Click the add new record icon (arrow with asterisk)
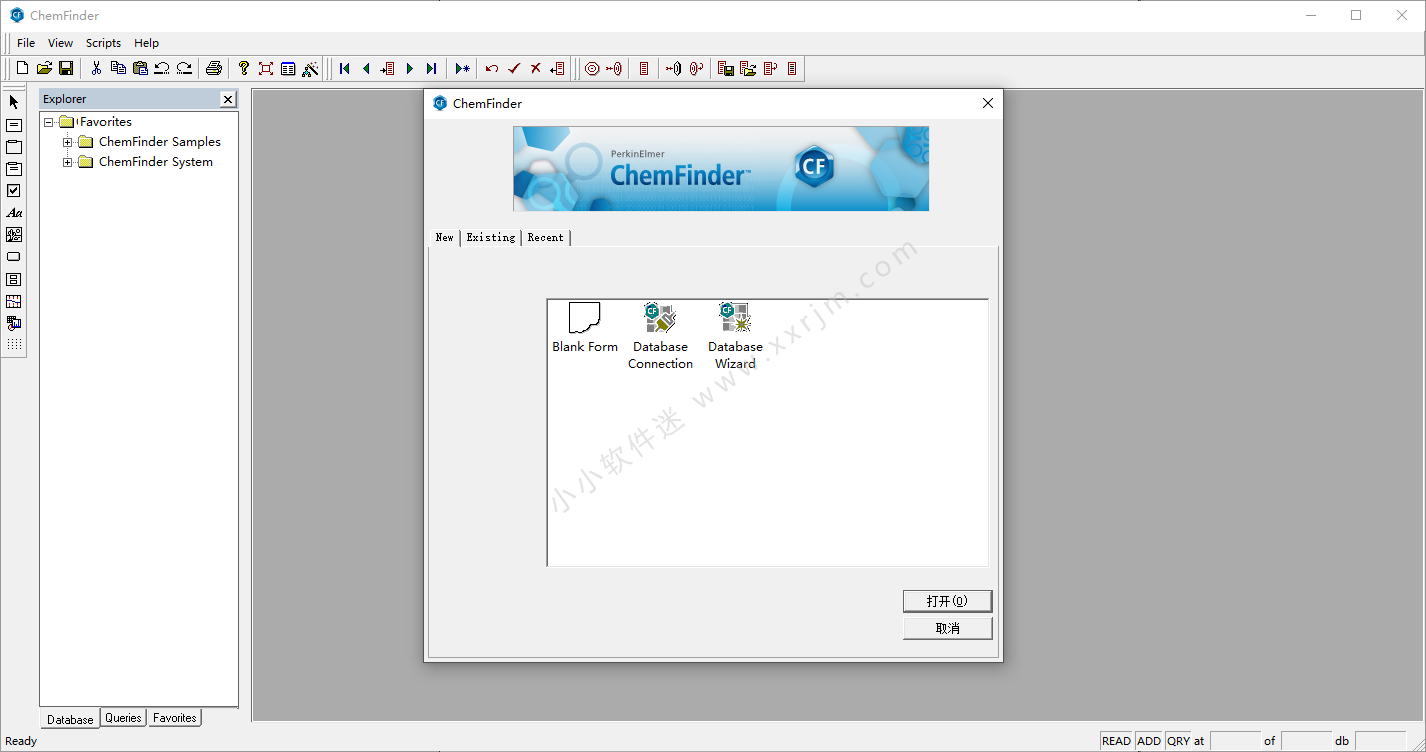 pos(462,68)
